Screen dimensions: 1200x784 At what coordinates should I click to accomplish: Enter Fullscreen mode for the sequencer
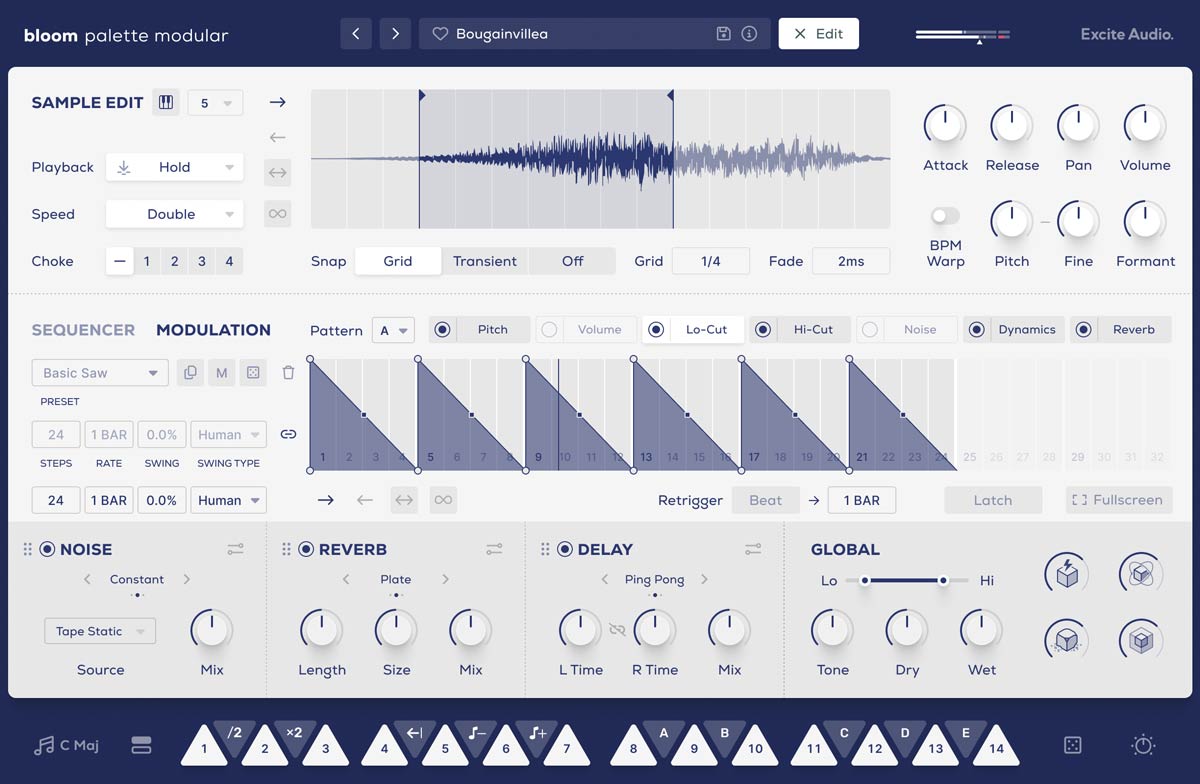click(1118, 500)
